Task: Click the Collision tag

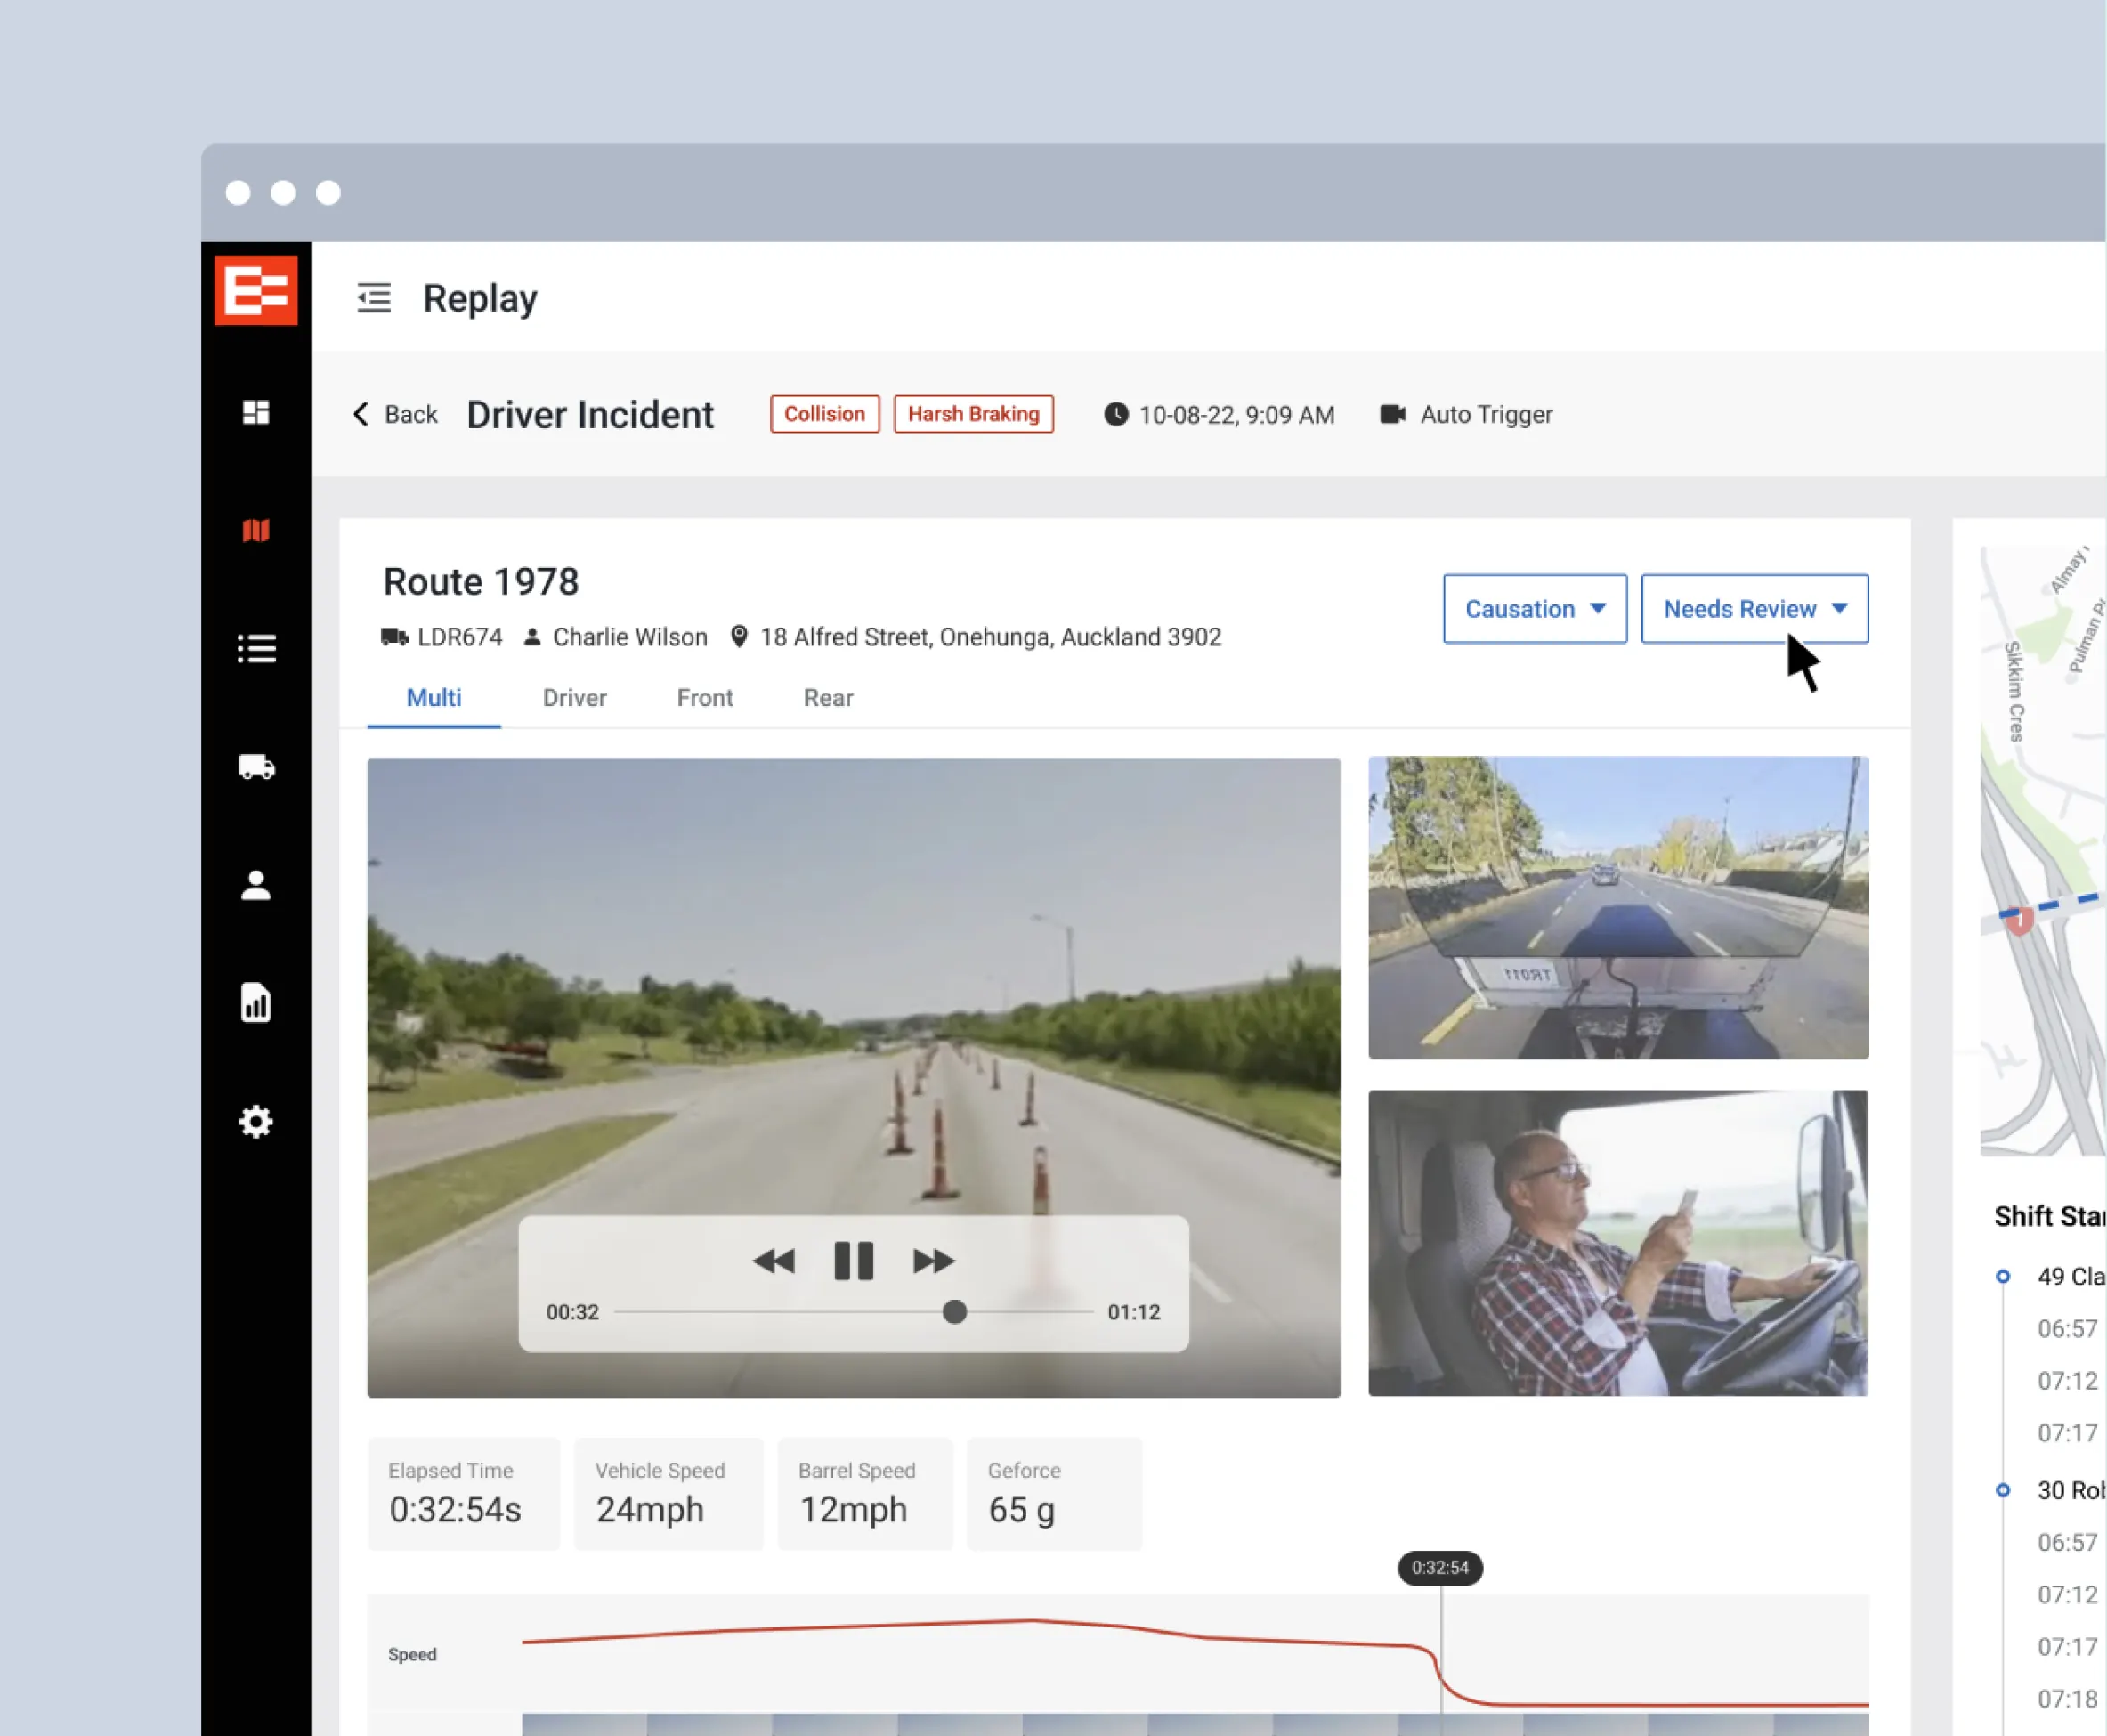Action: point(824,414)
